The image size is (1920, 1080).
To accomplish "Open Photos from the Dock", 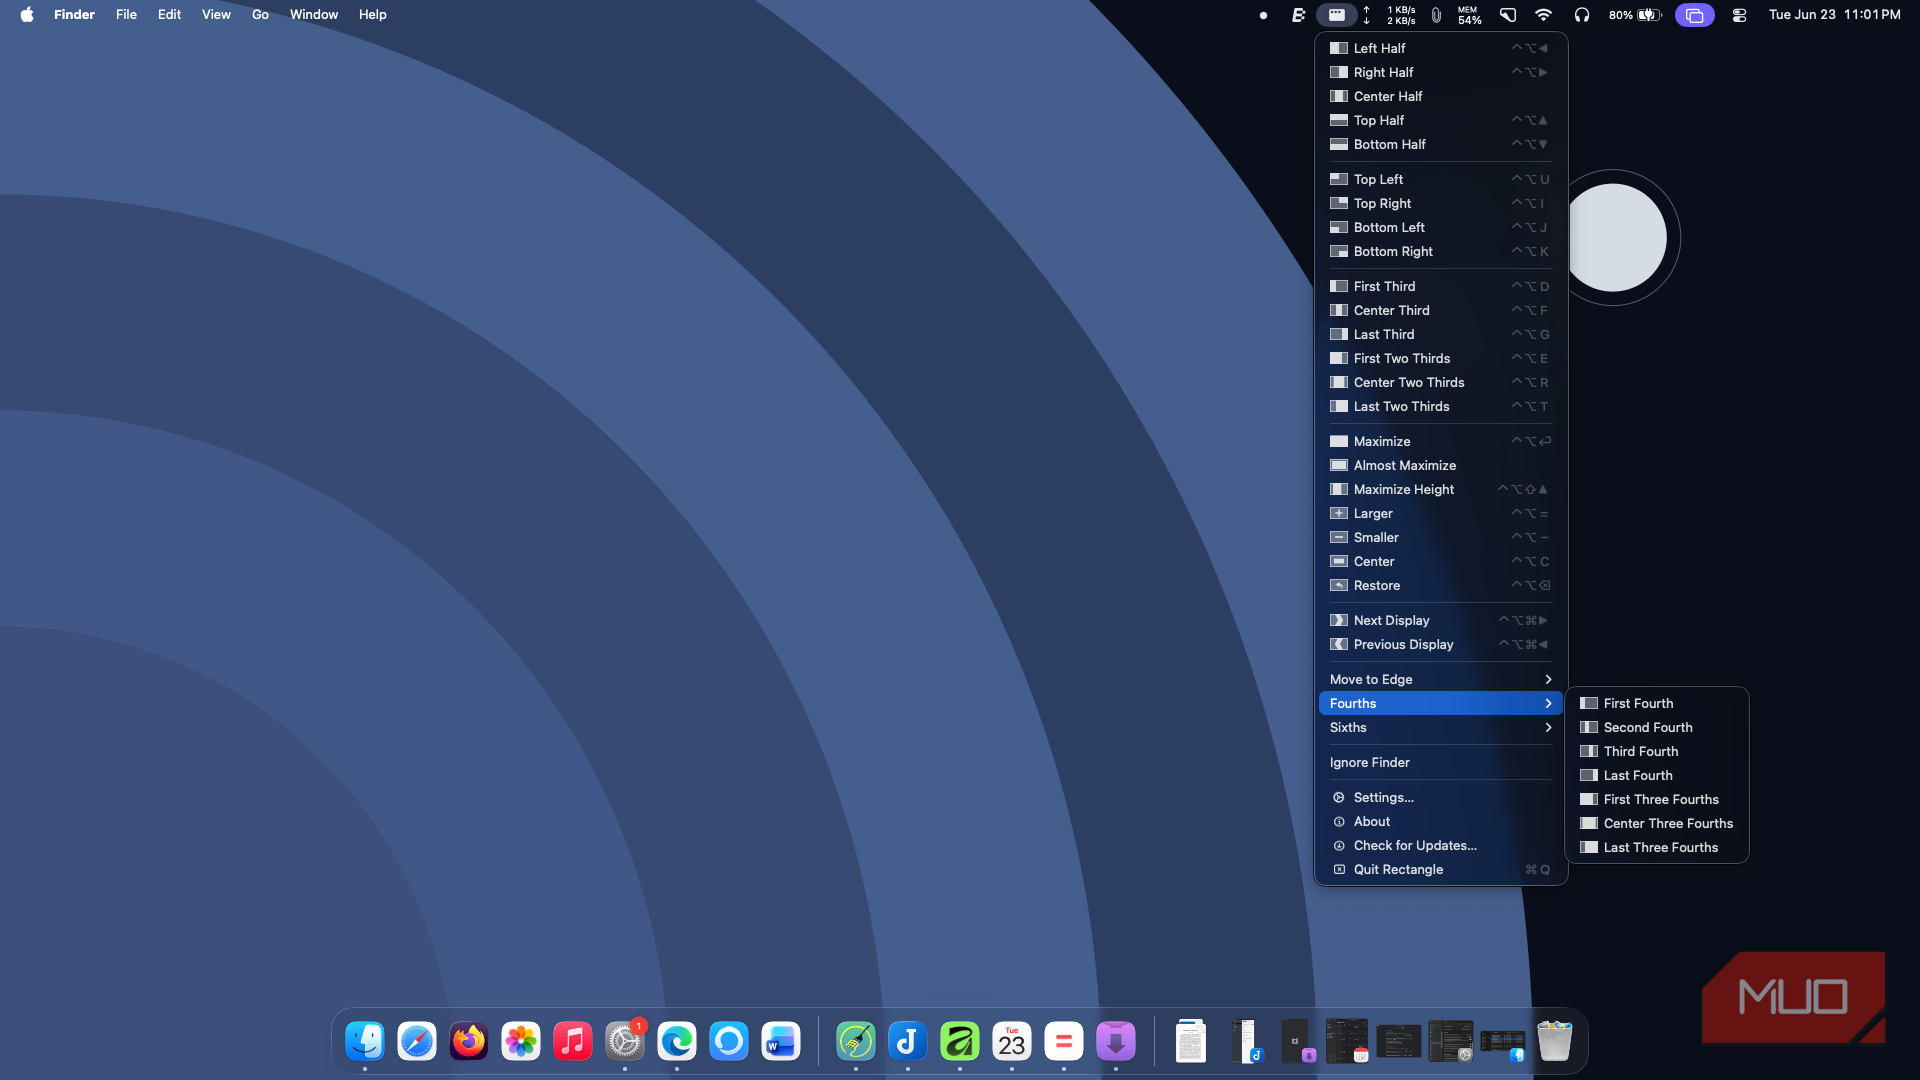I will (521, 1042).
